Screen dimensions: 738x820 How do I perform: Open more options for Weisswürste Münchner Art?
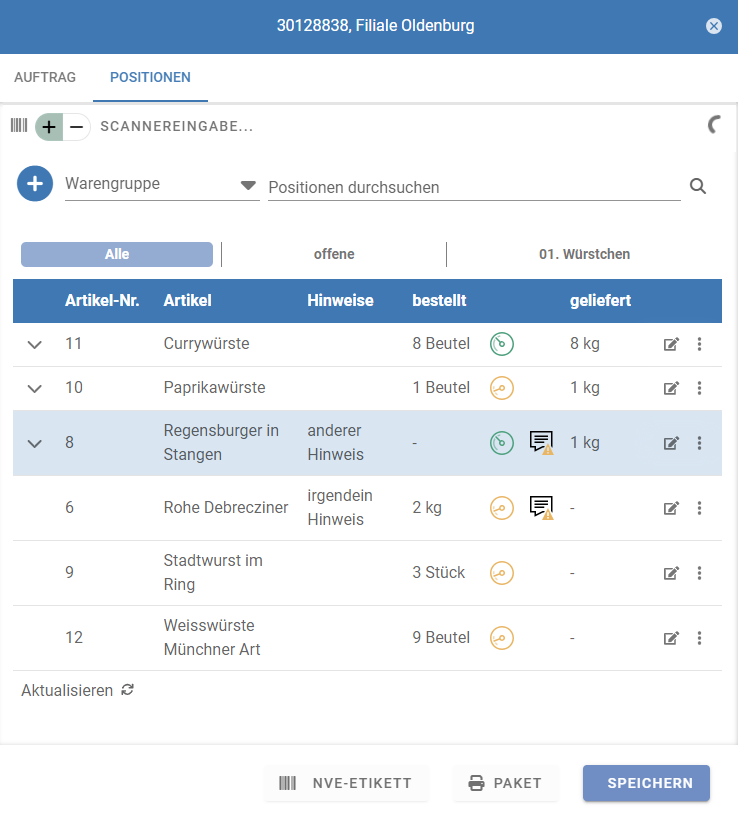(x=699, y=638)
